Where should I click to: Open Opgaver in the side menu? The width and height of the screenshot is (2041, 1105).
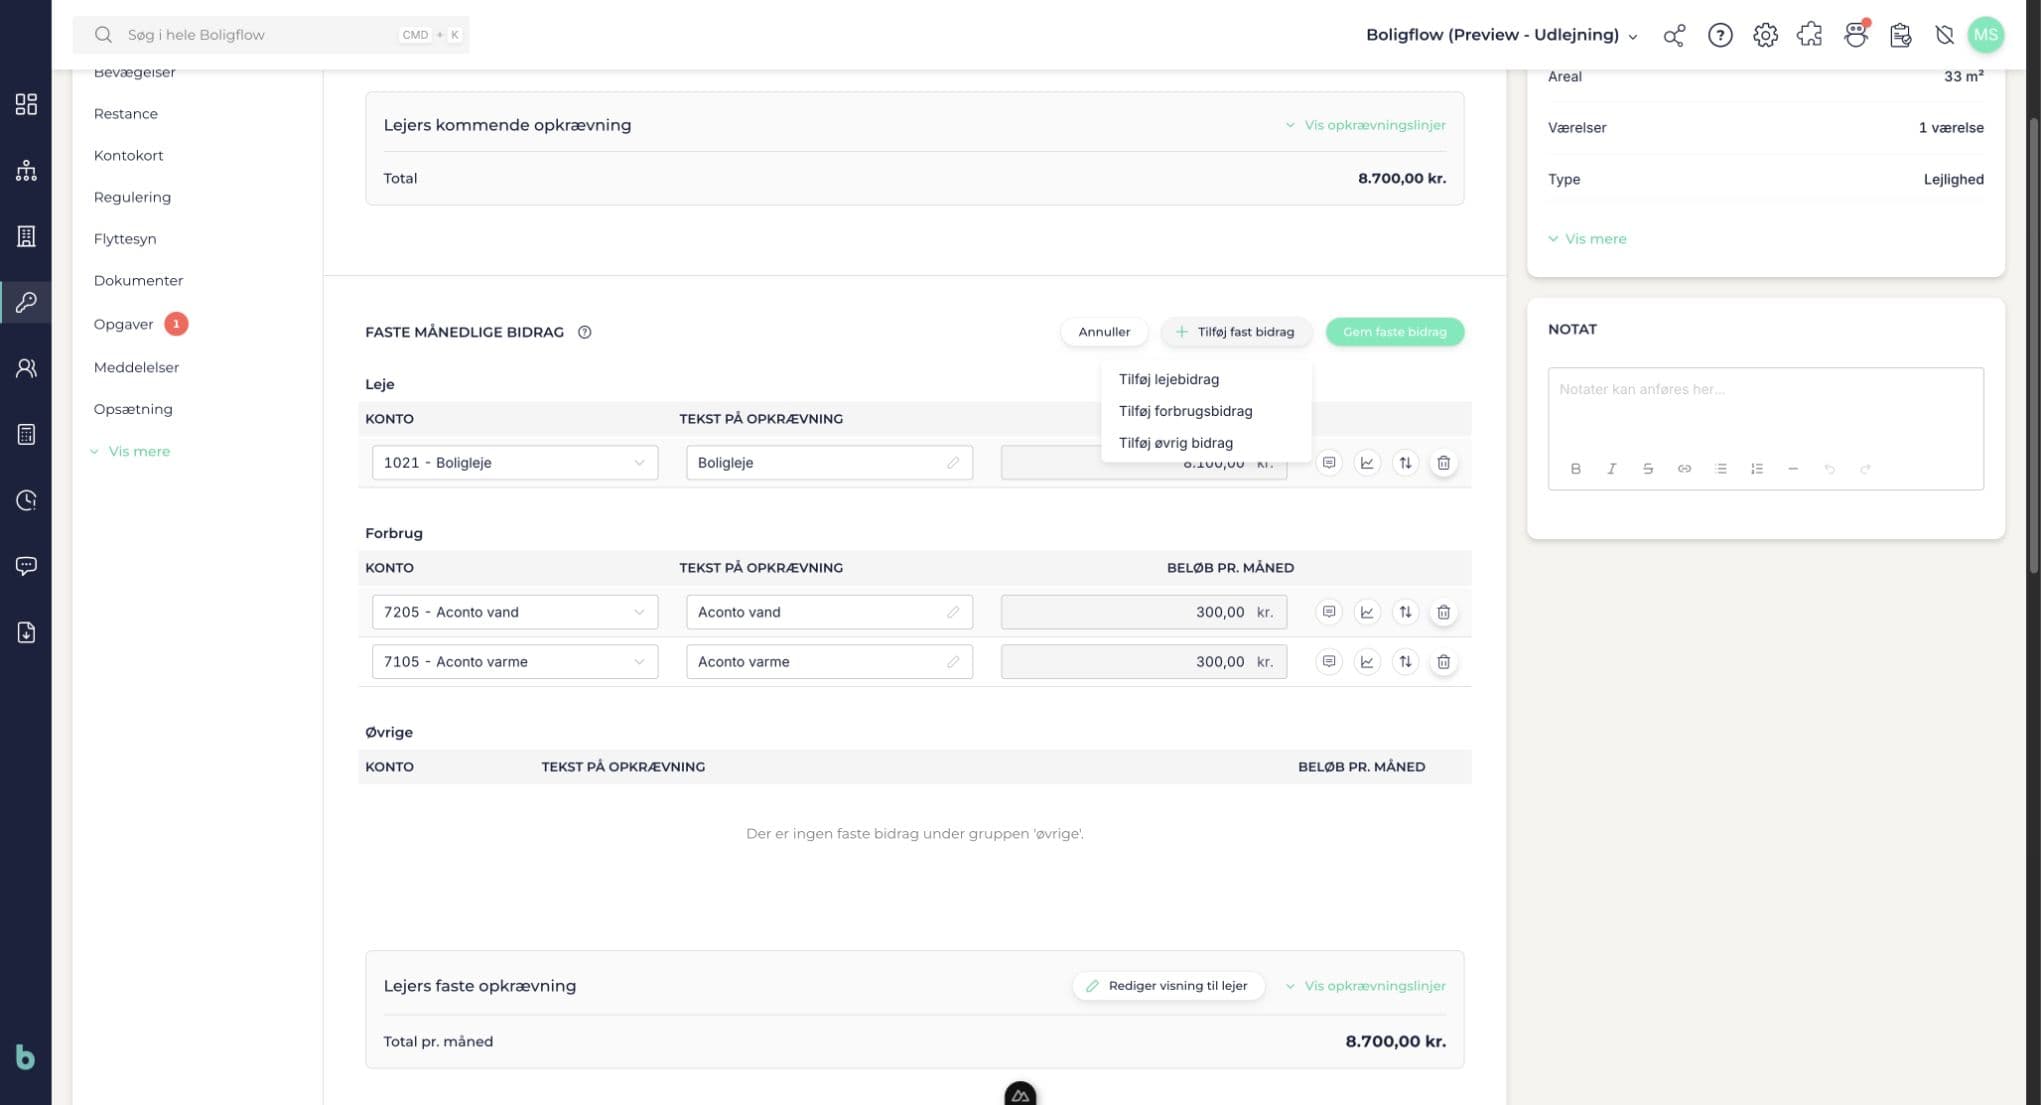(123, 324)
